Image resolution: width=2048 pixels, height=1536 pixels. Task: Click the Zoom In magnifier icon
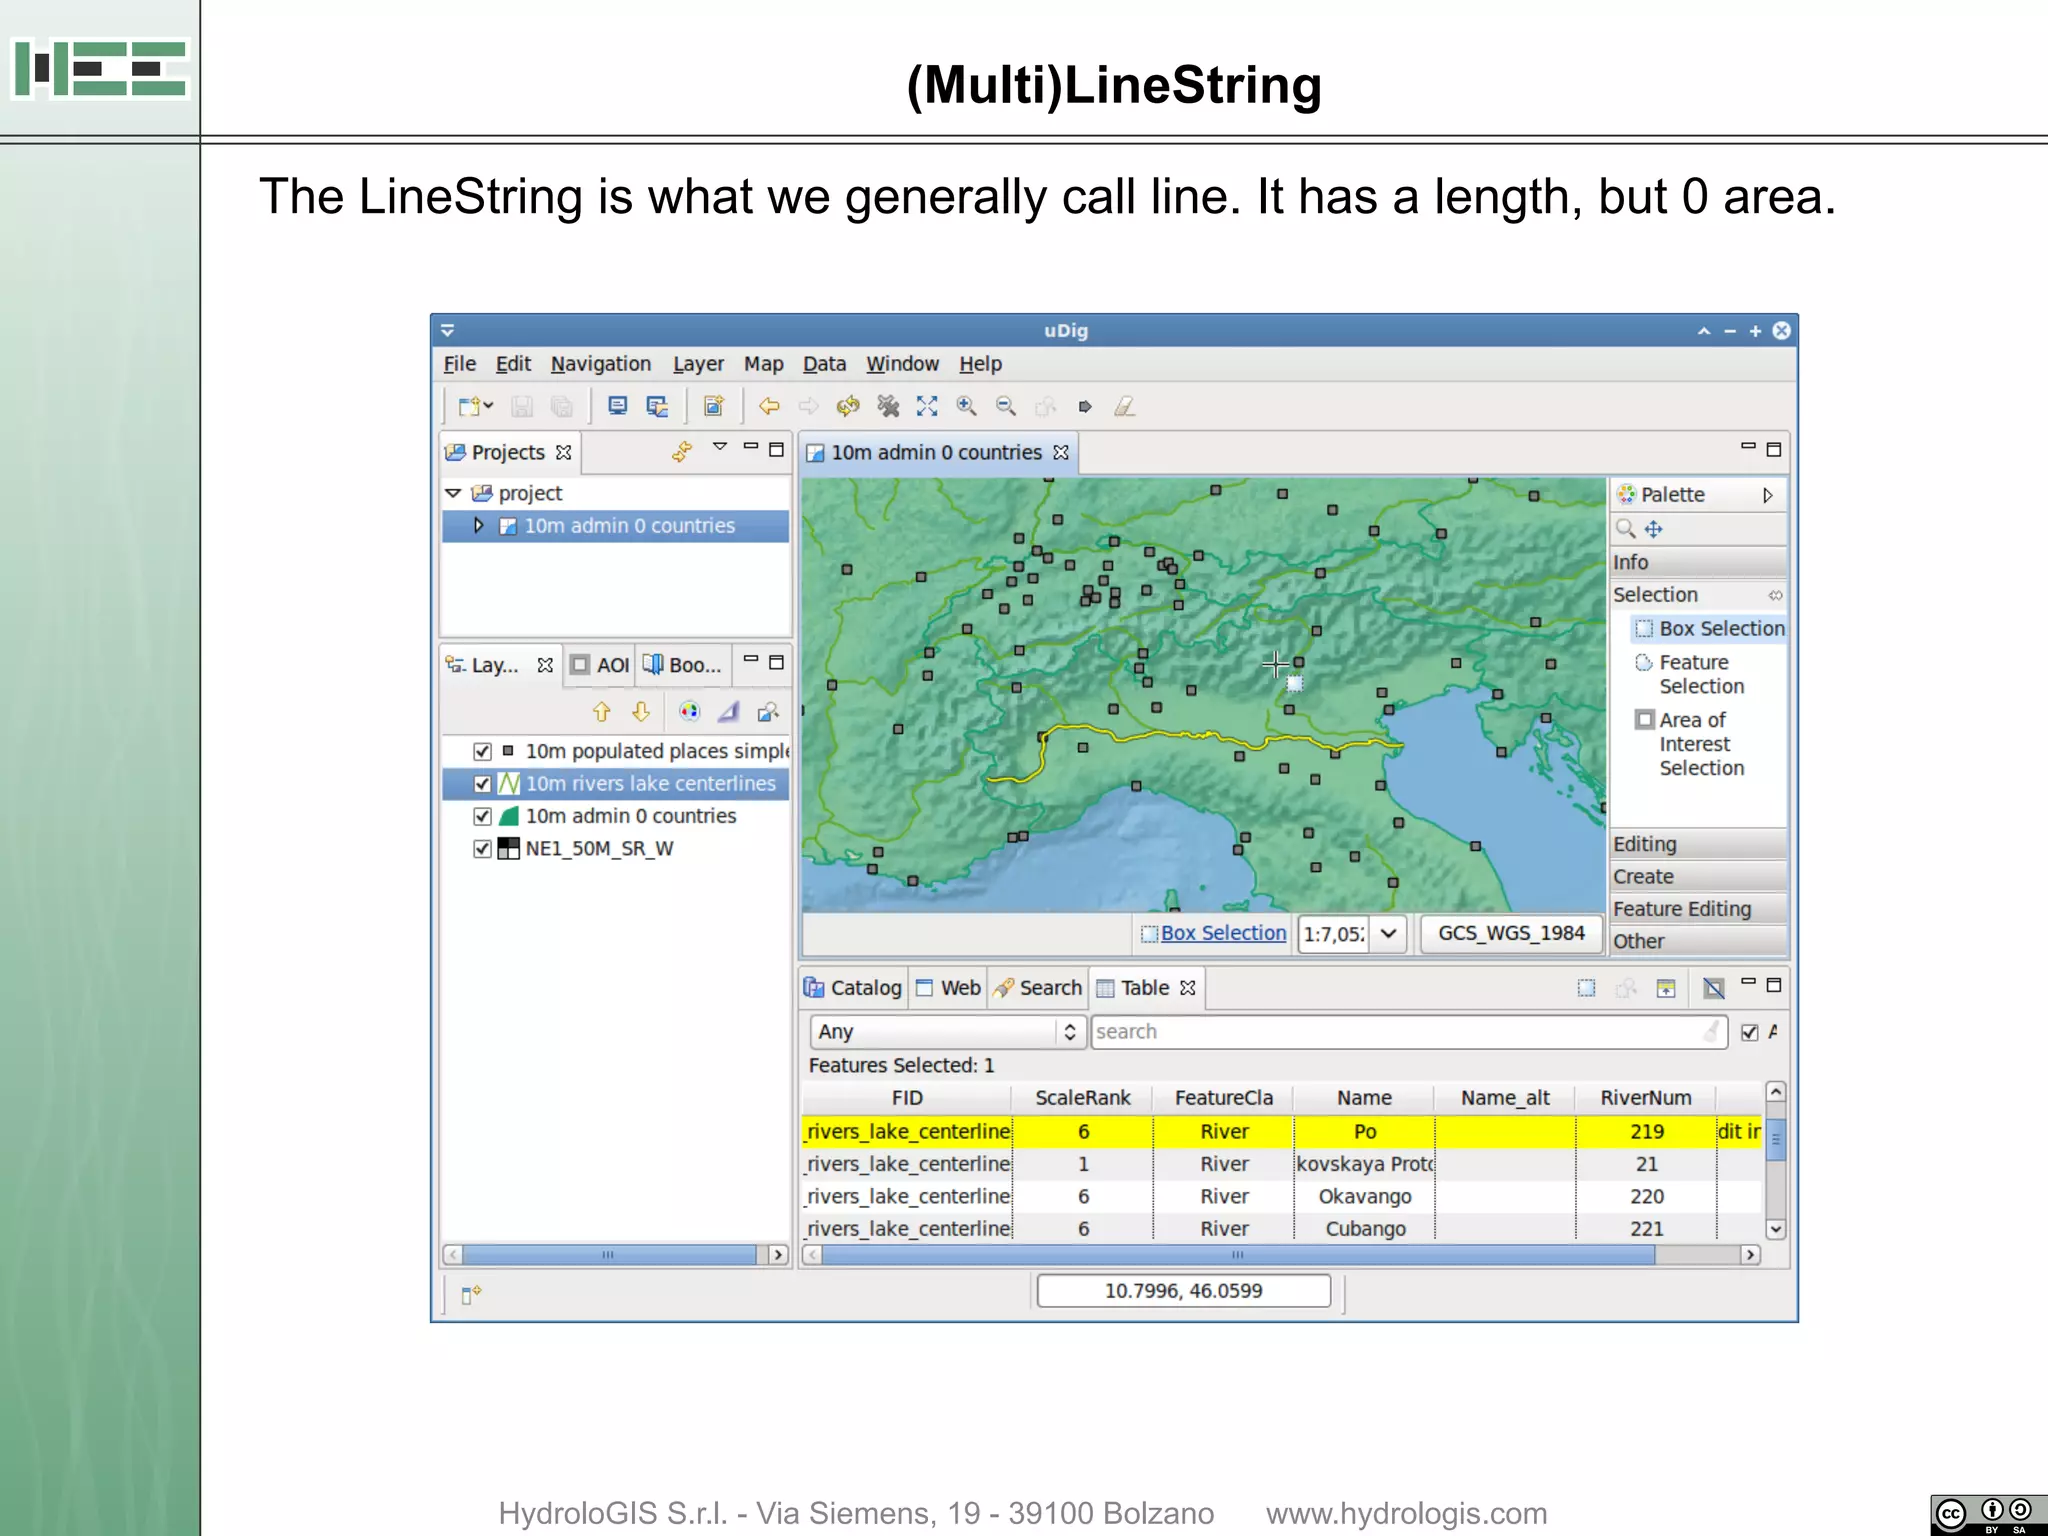point(966,406)
